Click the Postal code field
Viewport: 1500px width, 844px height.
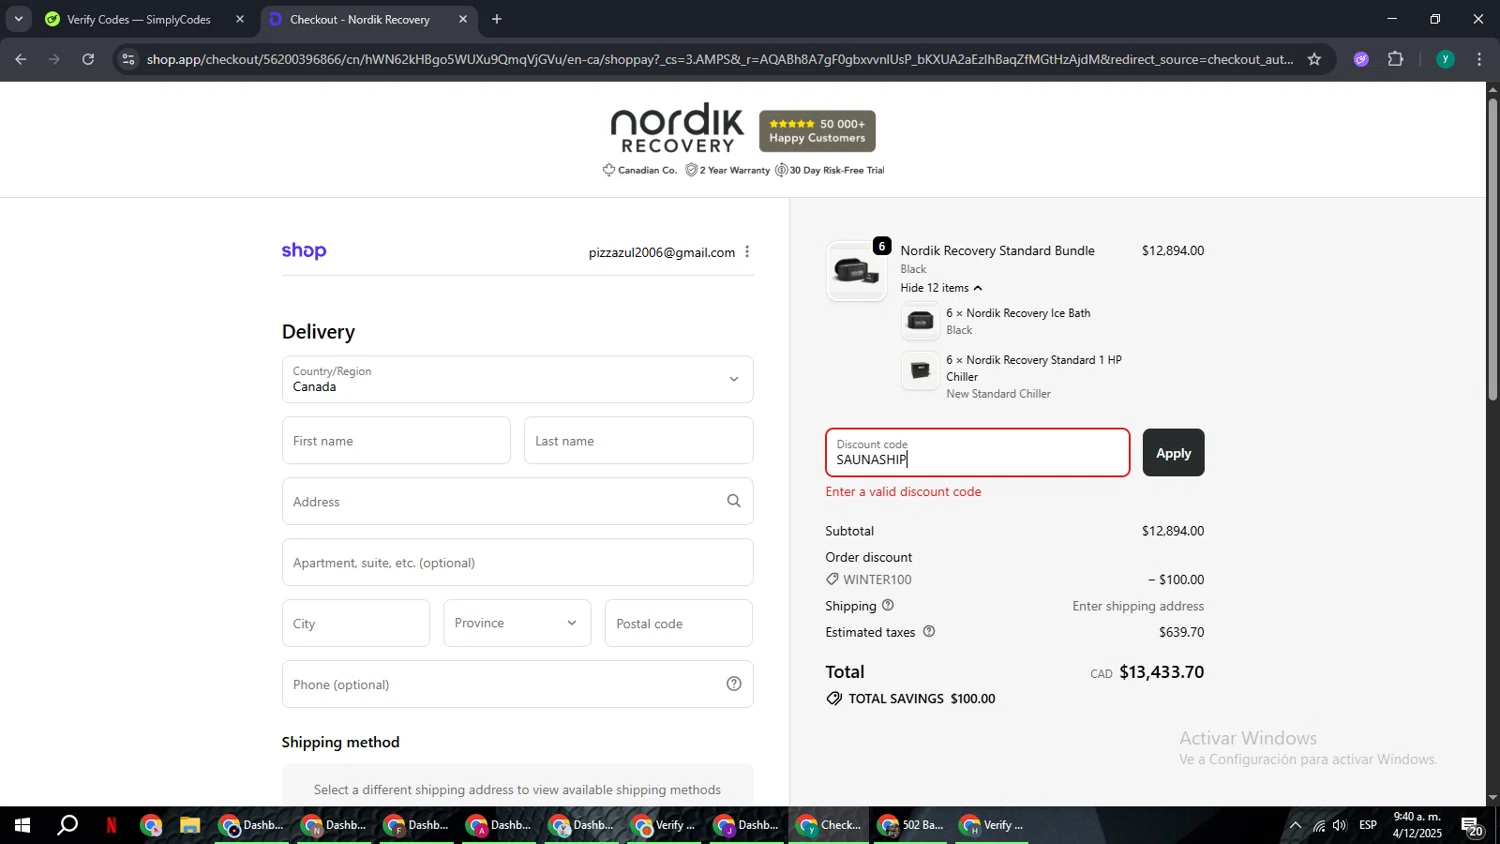(678, 623)
